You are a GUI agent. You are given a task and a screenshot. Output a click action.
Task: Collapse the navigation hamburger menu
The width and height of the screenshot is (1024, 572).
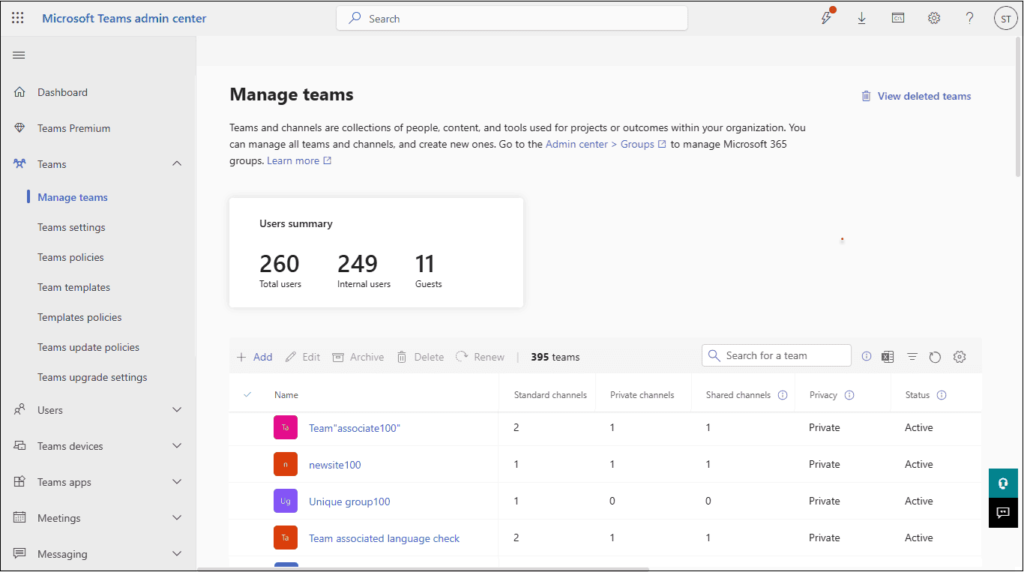pyautogui.click(x=19, y=56)
